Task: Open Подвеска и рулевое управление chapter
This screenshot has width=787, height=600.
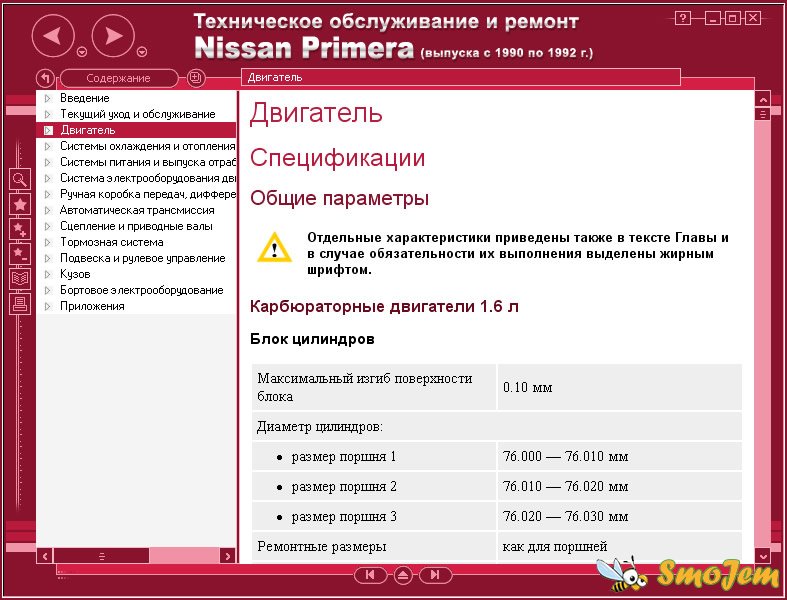Action: (x=143, y=258)
